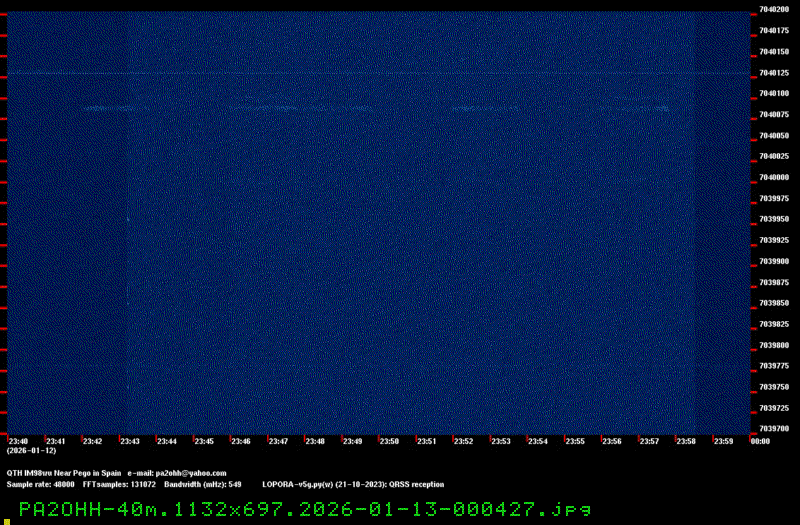Click the 23:50 time axis label
The height and width of the screenshot is (525, 800).
pyautogui.click(x=389, y=441)
